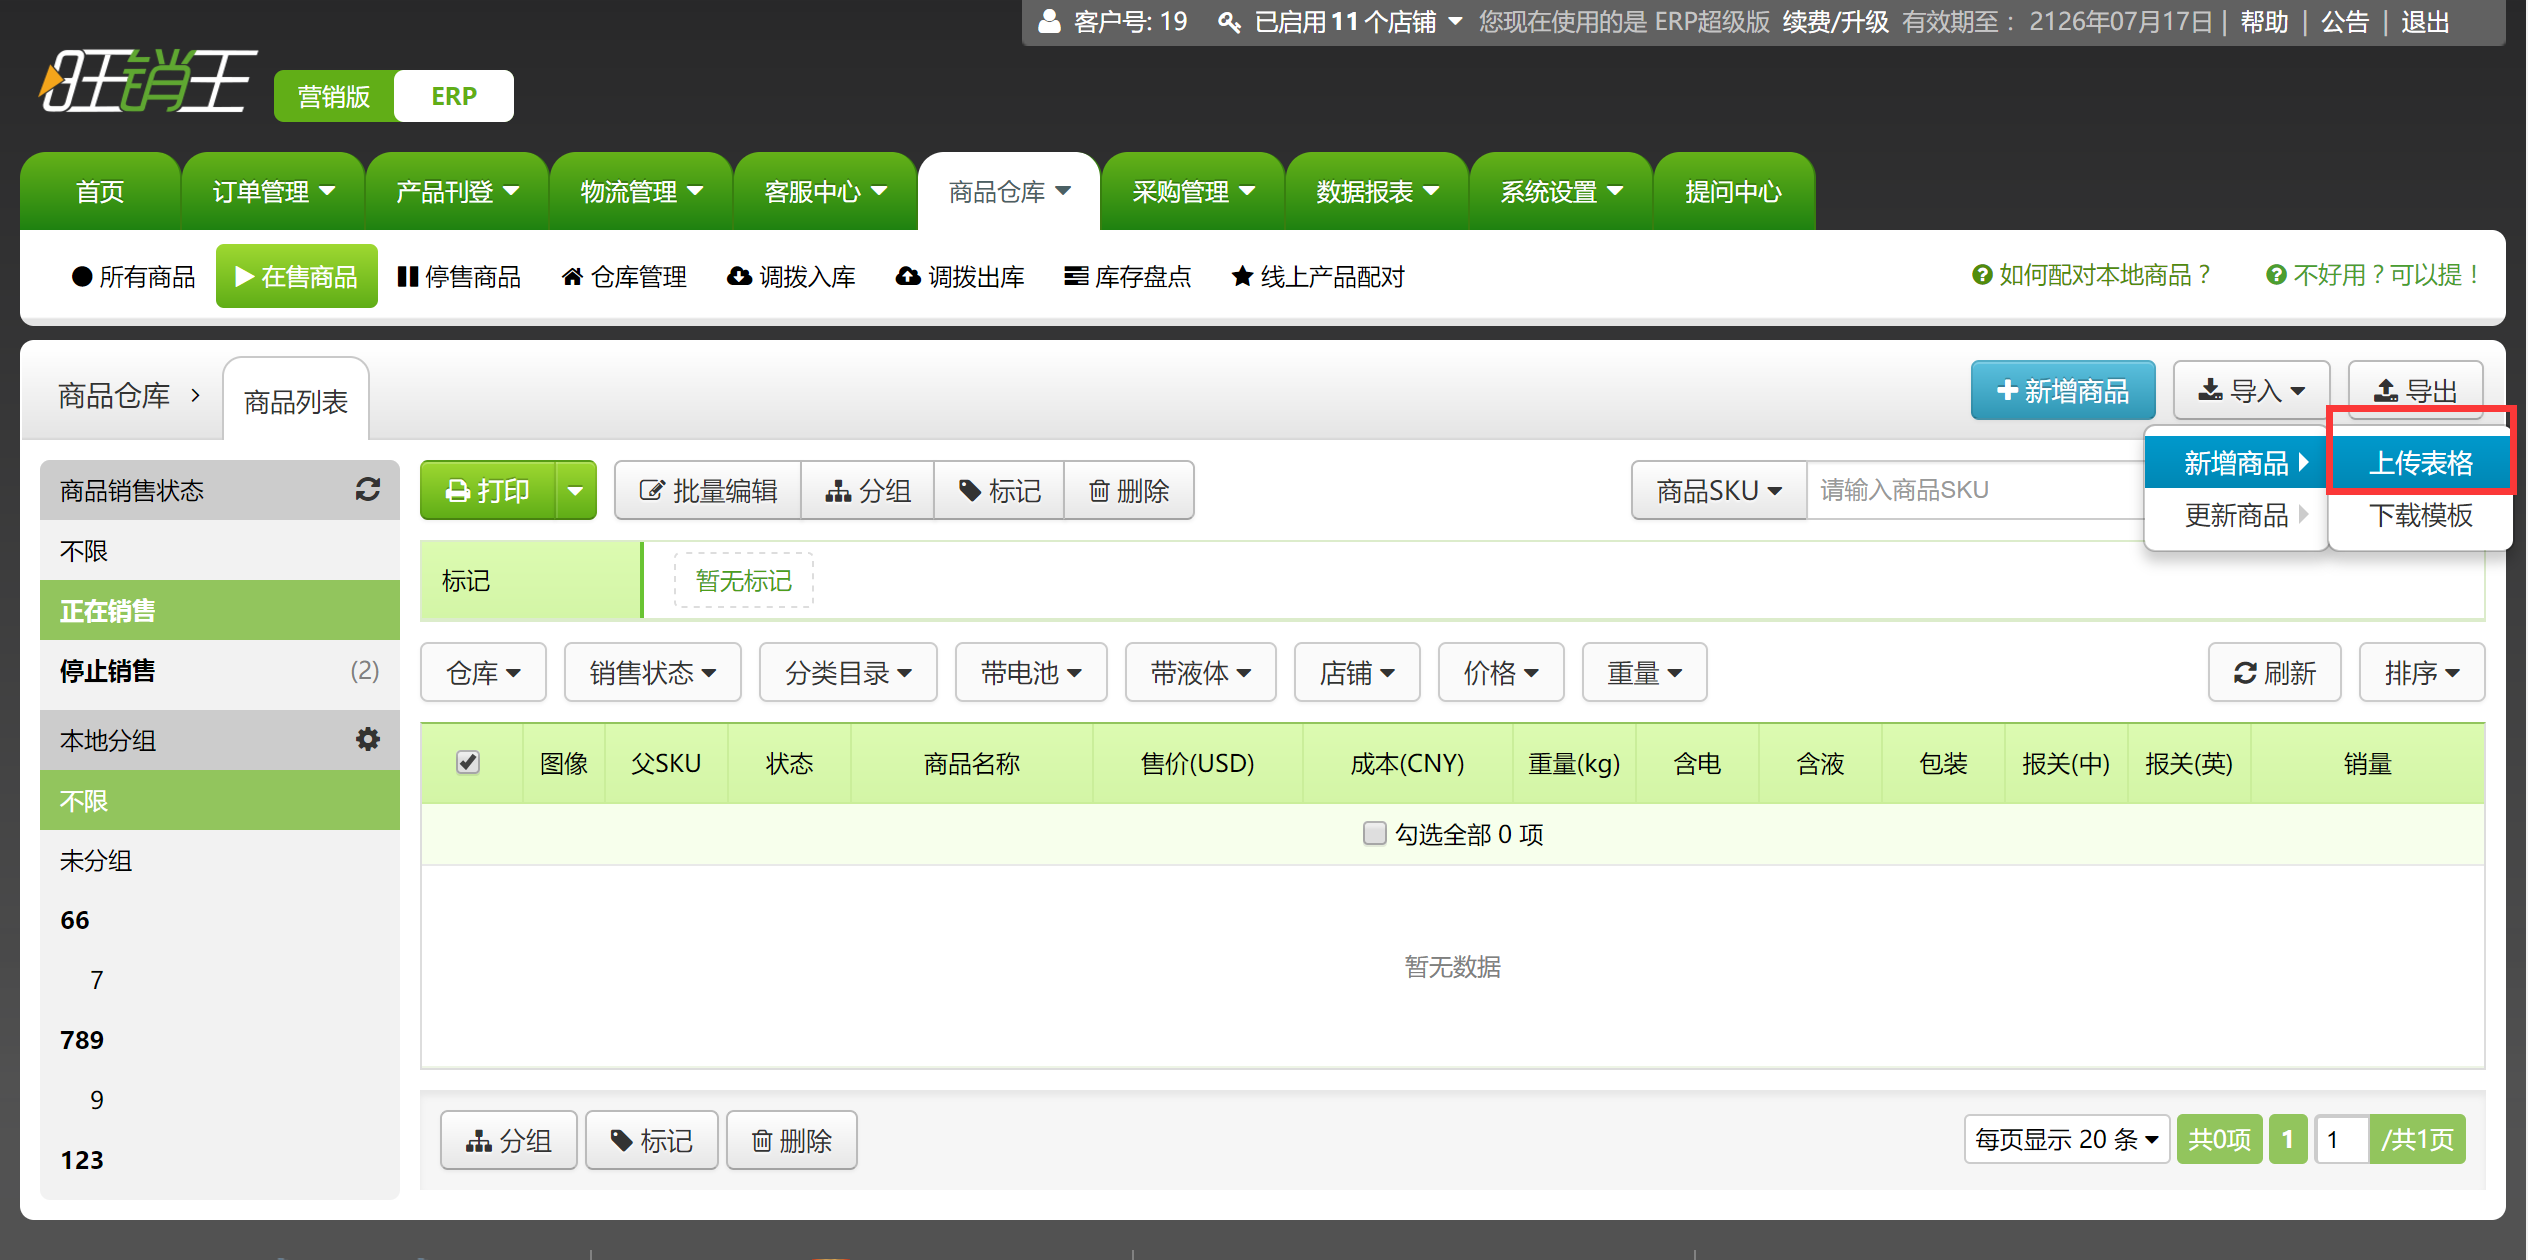Click the bottom 删除 trash button
Viewport: 2528px width, 1260px height.
[x=791, y=1140]
